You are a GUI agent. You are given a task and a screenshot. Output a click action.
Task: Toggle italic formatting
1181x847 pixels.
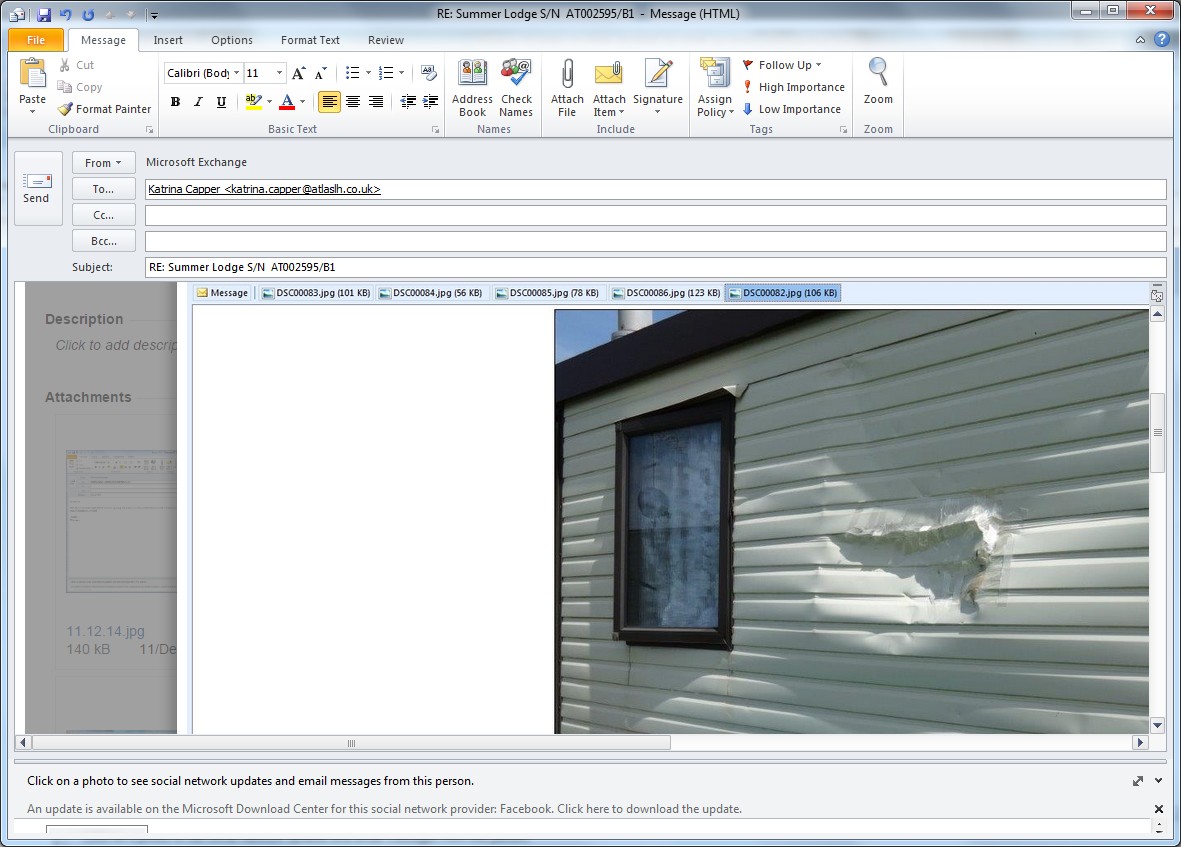pos(198,102)
